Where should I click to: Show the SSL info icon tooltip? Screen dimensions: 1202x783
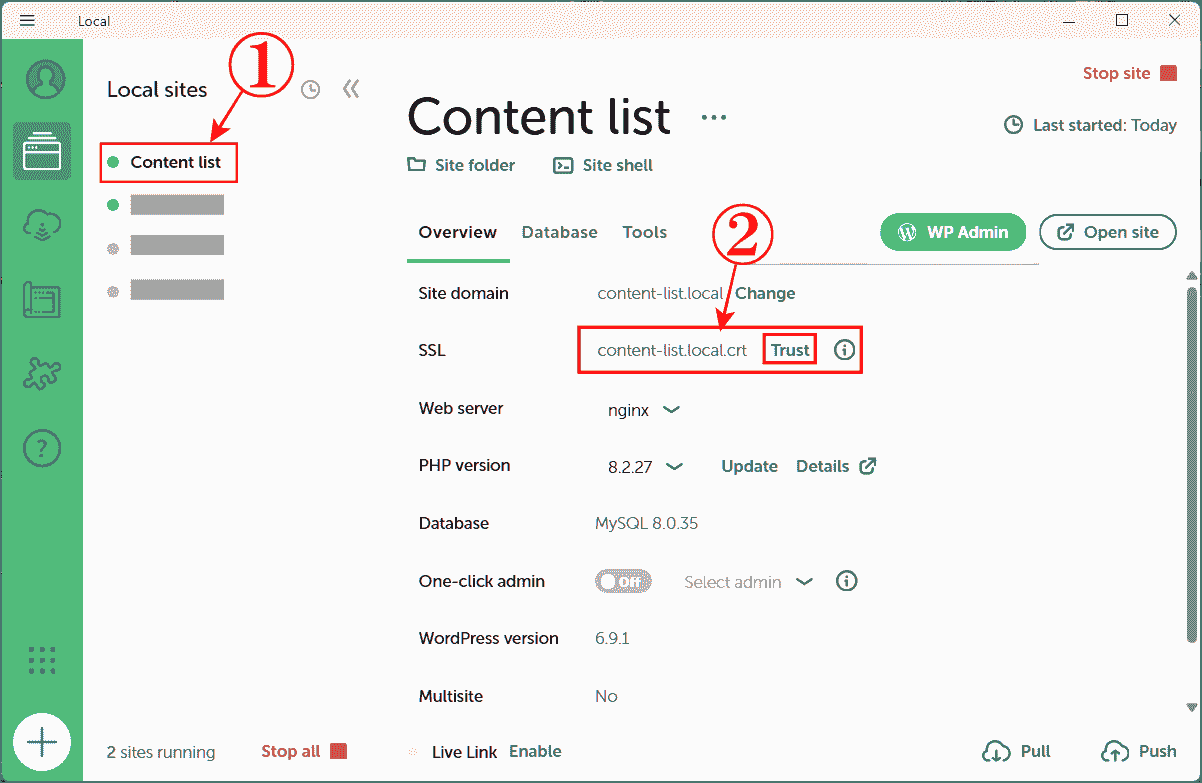point(845,350)
